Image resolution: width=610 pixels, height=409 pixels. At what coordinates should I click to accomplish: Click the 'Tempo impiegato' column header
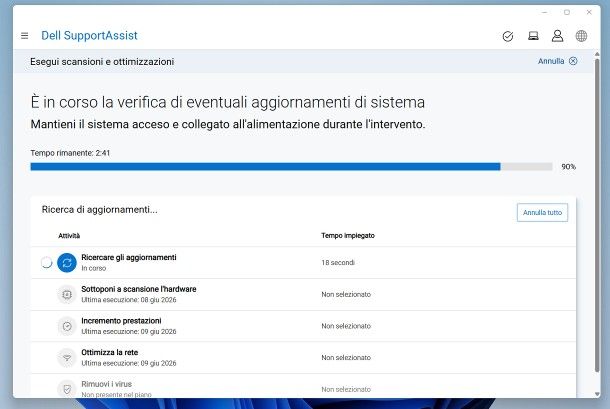coord(348,235)
